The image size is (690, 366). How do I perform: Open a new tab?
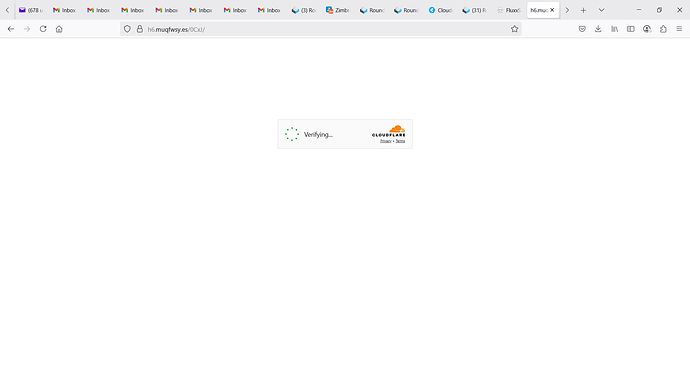[x=583, y=10]
